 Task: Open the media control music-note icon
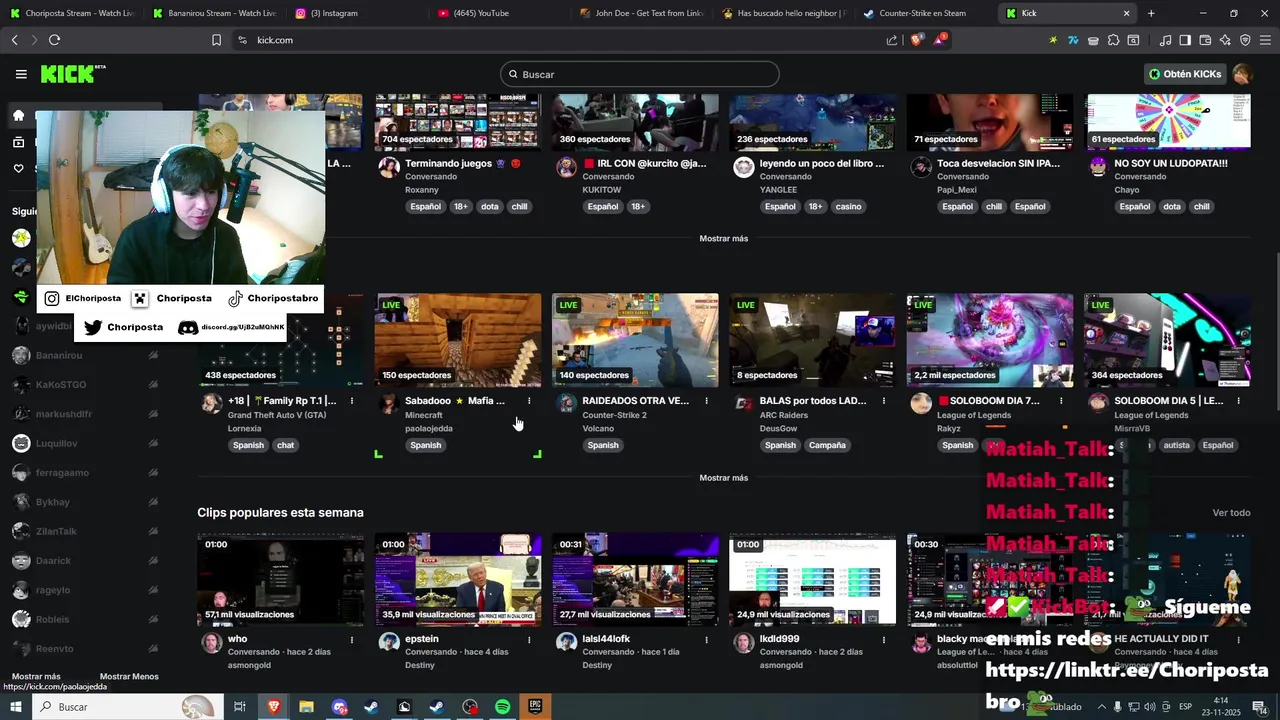1165,40
